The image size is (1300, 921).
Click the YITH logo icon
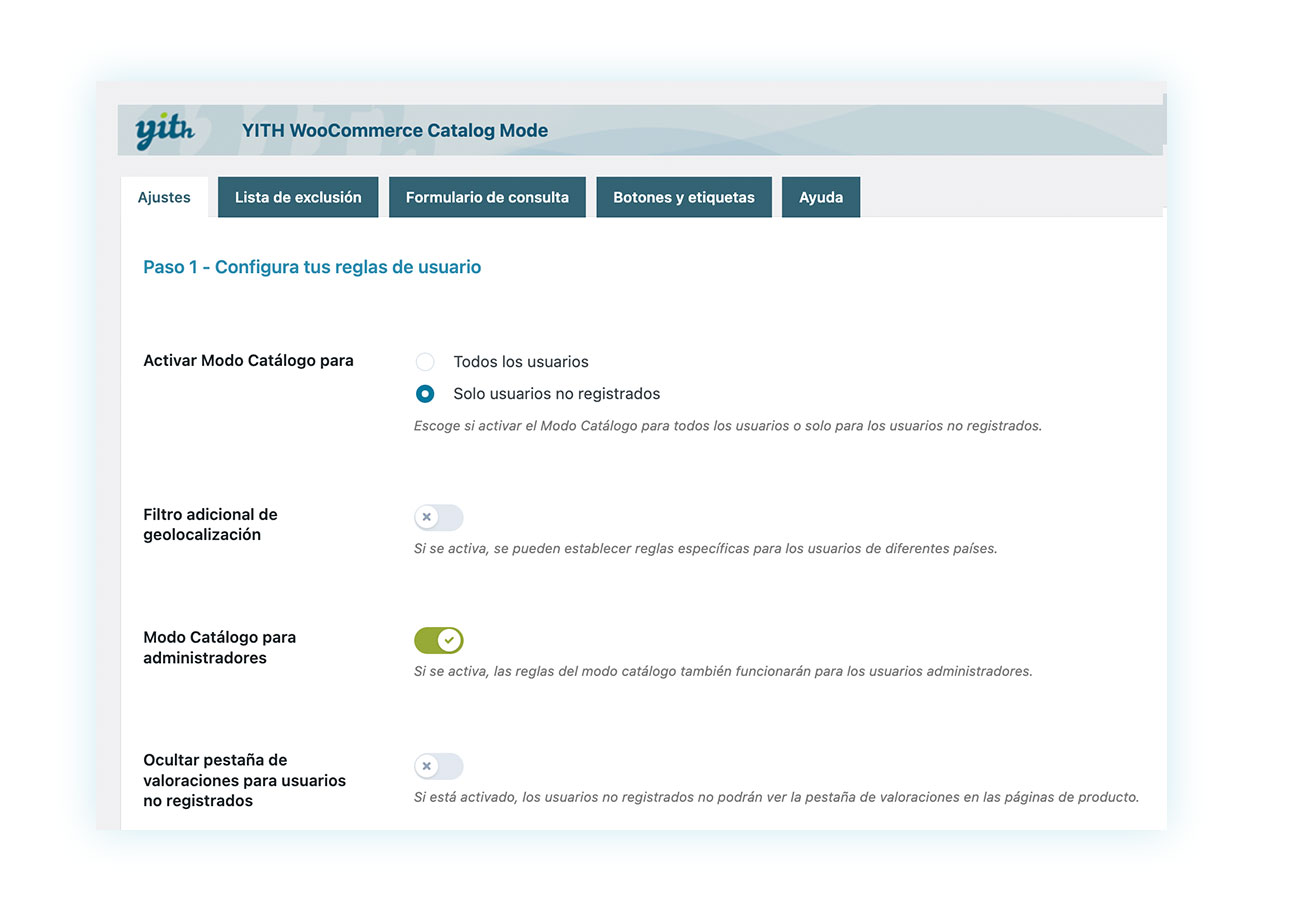pyautogui.click(x=164, y=131)
